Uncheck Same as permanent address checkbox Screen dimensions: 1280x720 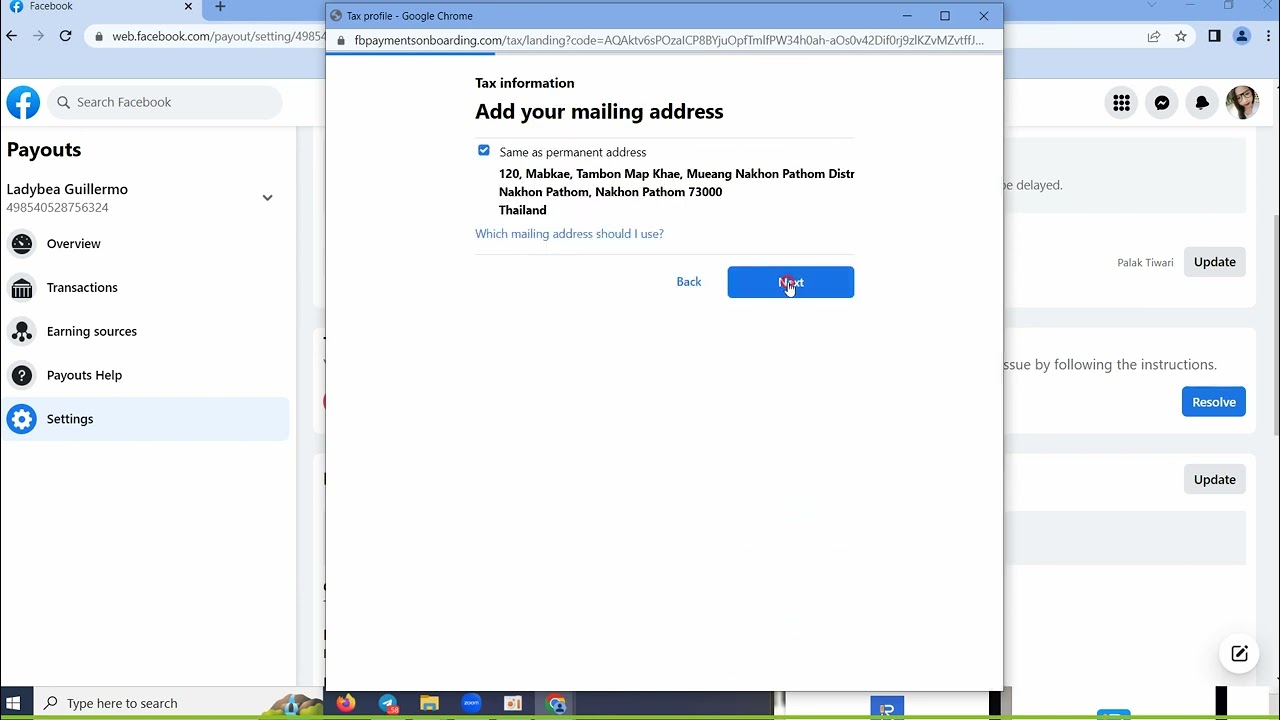click(x=484, y=151)
